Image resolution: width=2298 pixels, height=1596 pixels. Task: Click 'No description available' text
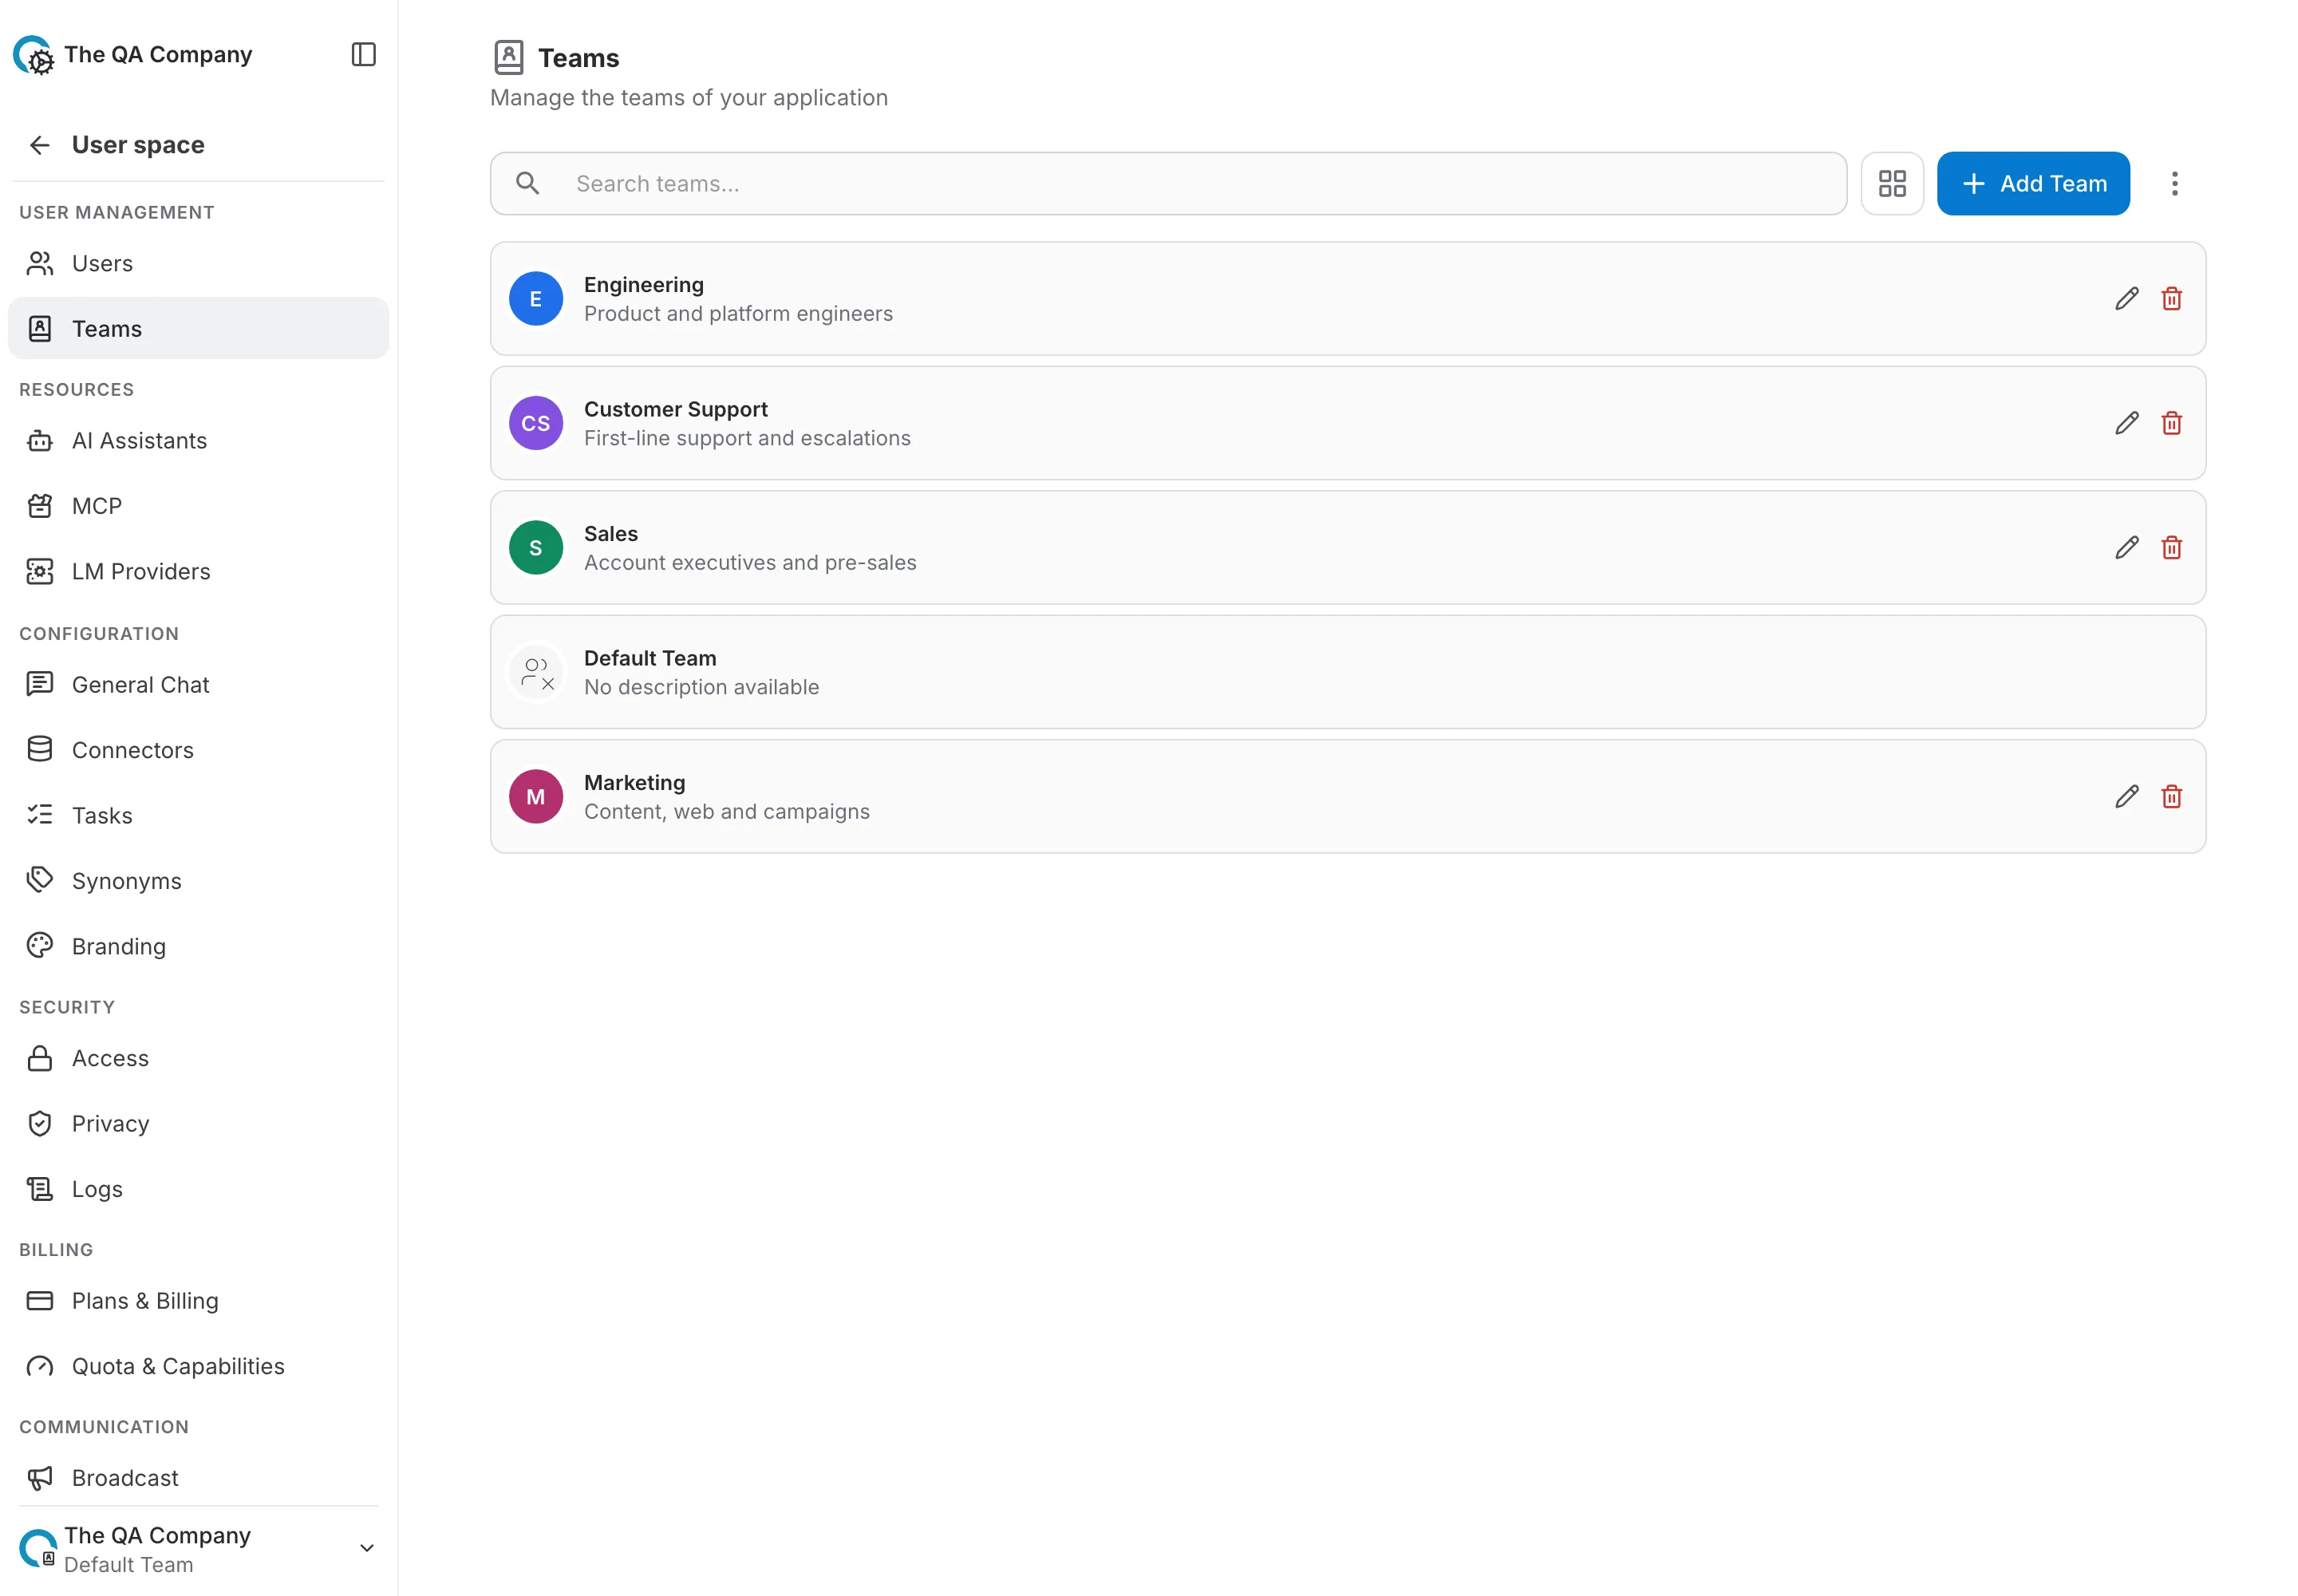point(701,687)
